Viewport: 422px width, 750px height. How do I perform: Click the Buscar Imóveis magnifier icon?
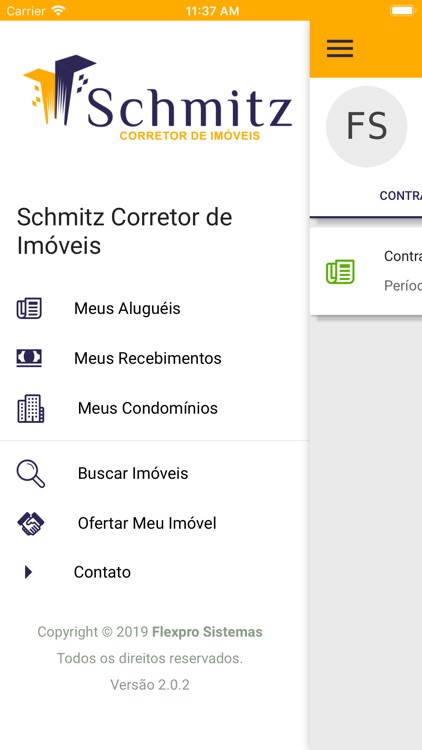pyautogui.click(x=31, y=474)
